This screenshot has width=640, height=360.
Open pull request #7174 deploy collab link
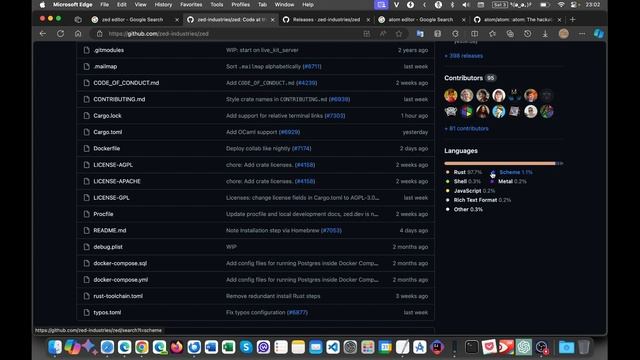point(302,148)
